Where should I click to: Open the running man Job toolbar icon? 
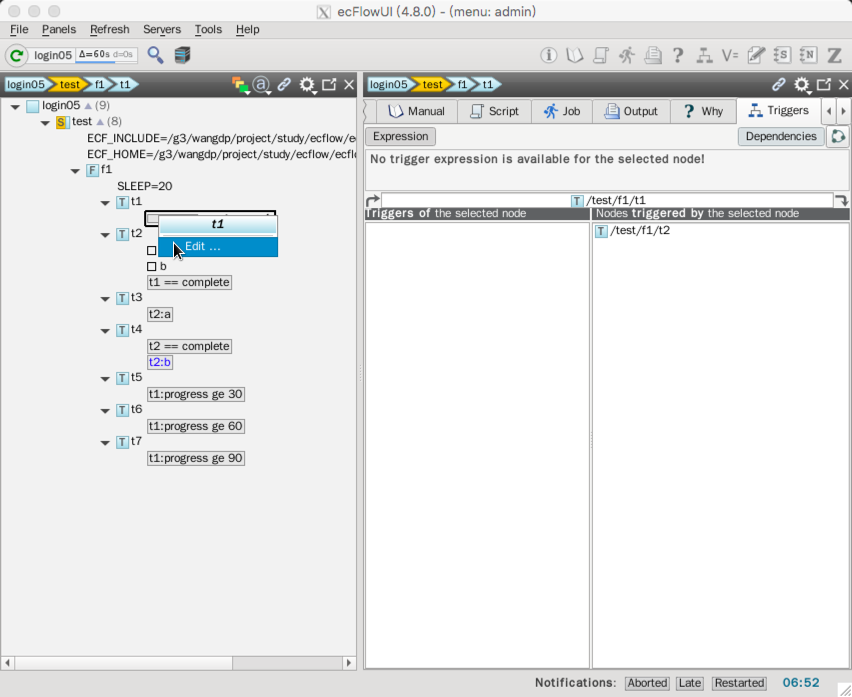[x=626, y=55]
